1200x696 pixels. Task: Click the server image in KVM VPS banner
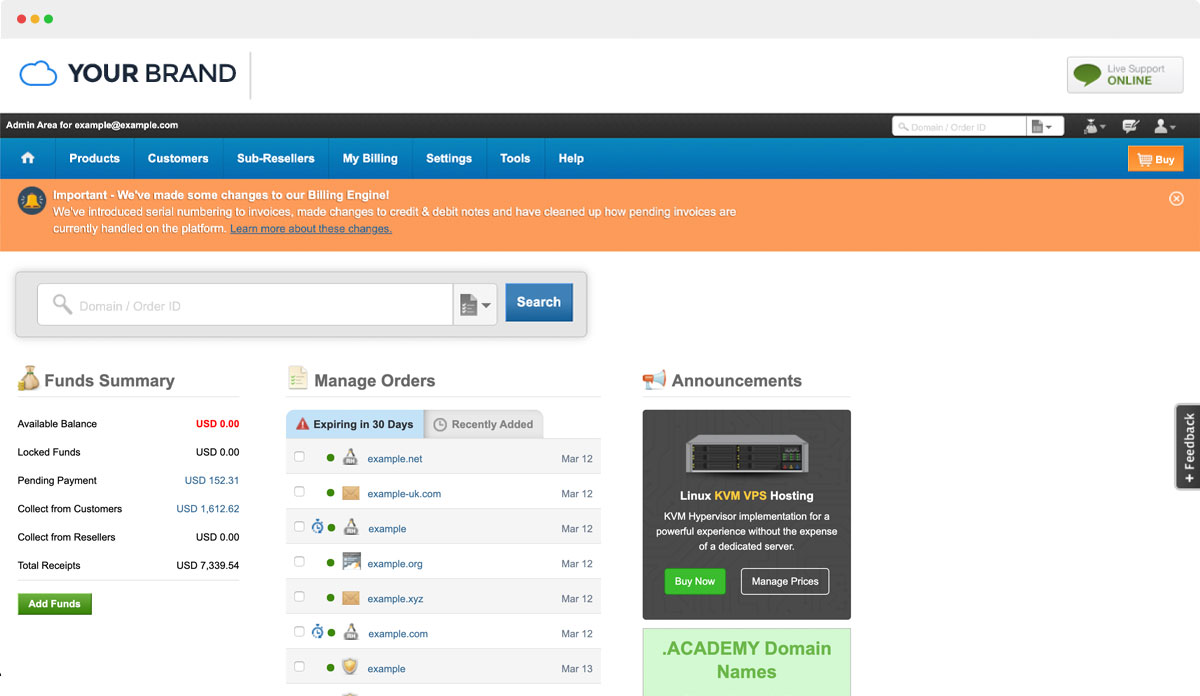click(x=746, y=454)
